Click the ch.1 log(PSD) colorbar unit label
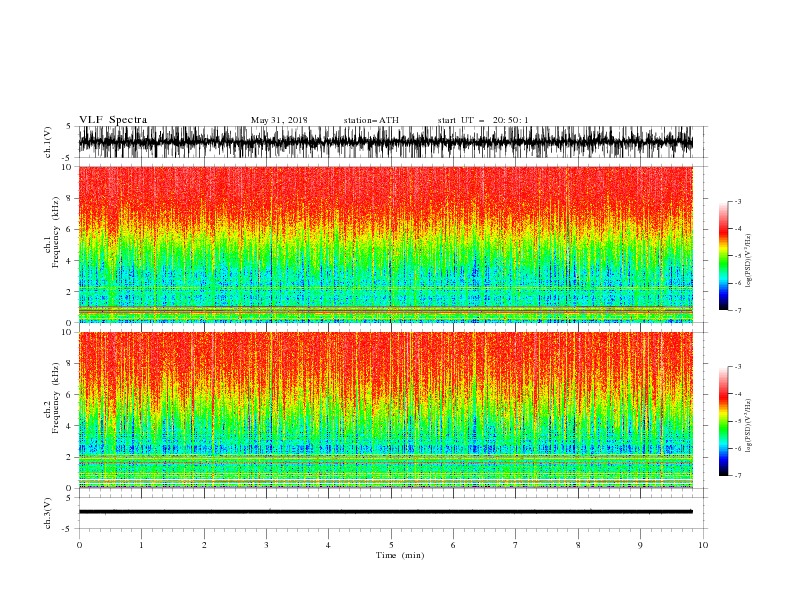 pyautogui.click(x=749, y=261)
